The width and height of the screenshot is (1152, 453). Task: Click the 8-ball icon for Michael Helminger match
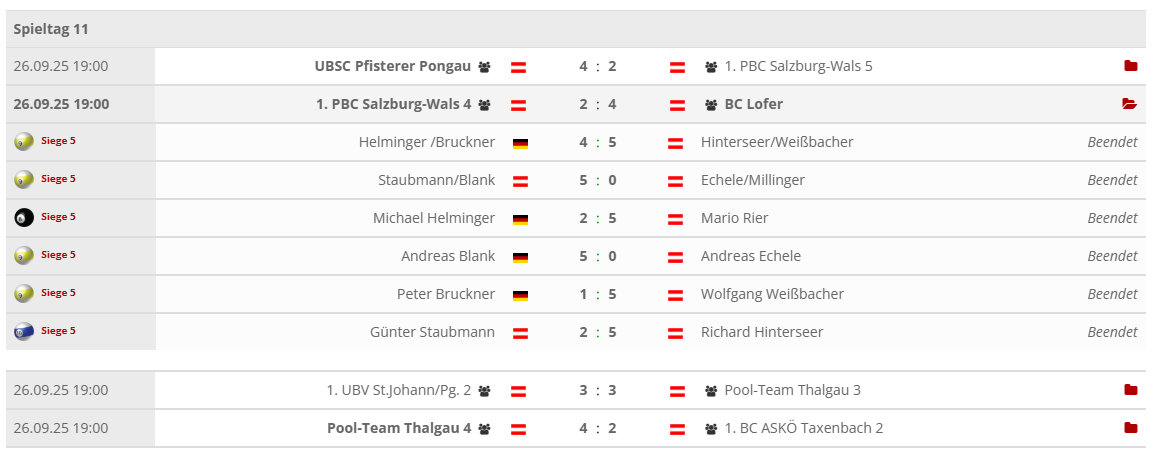[x=24, y=218]
